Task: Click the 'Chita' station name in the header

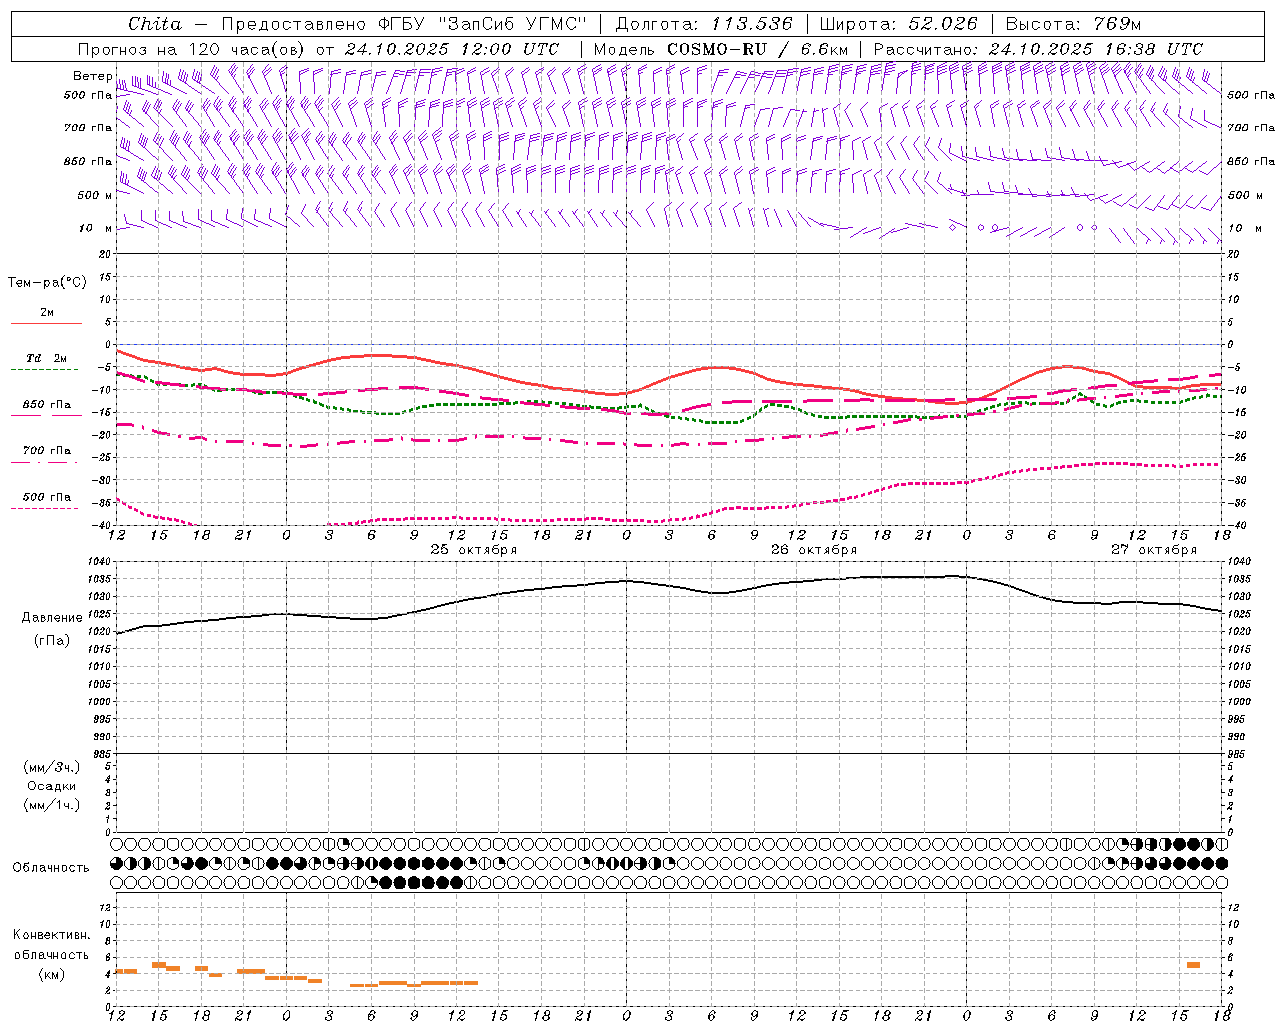Action: click(155, 24)
